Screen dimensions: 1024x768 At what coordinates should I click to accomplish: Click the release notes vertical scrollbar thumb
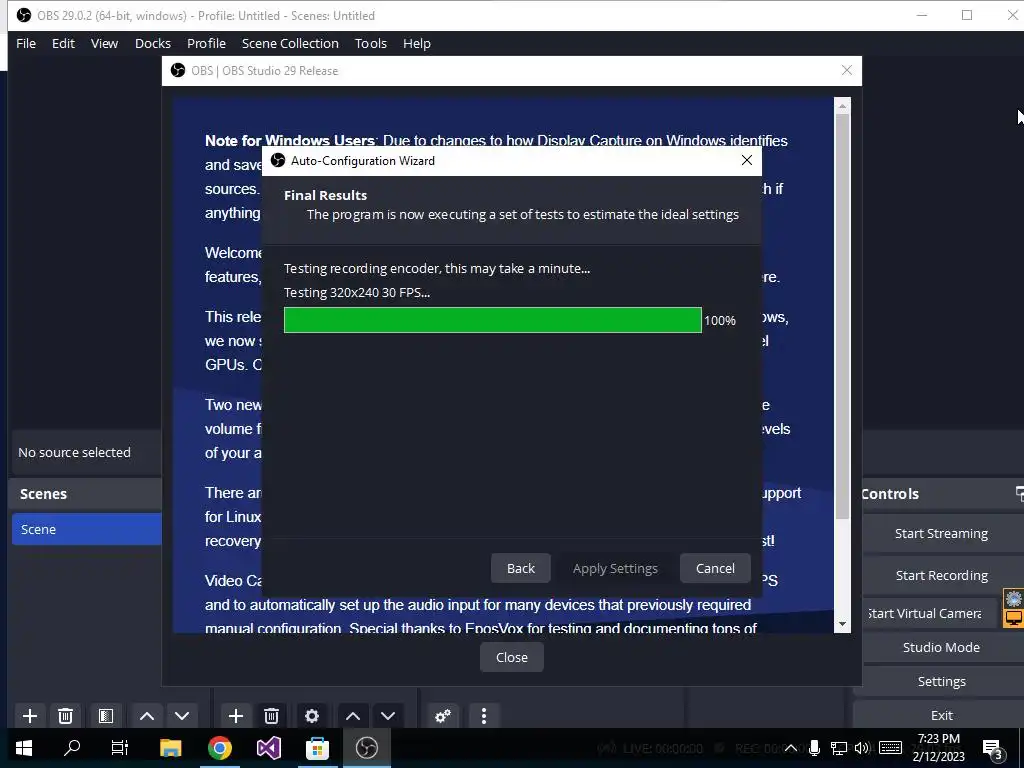[842, 316]
